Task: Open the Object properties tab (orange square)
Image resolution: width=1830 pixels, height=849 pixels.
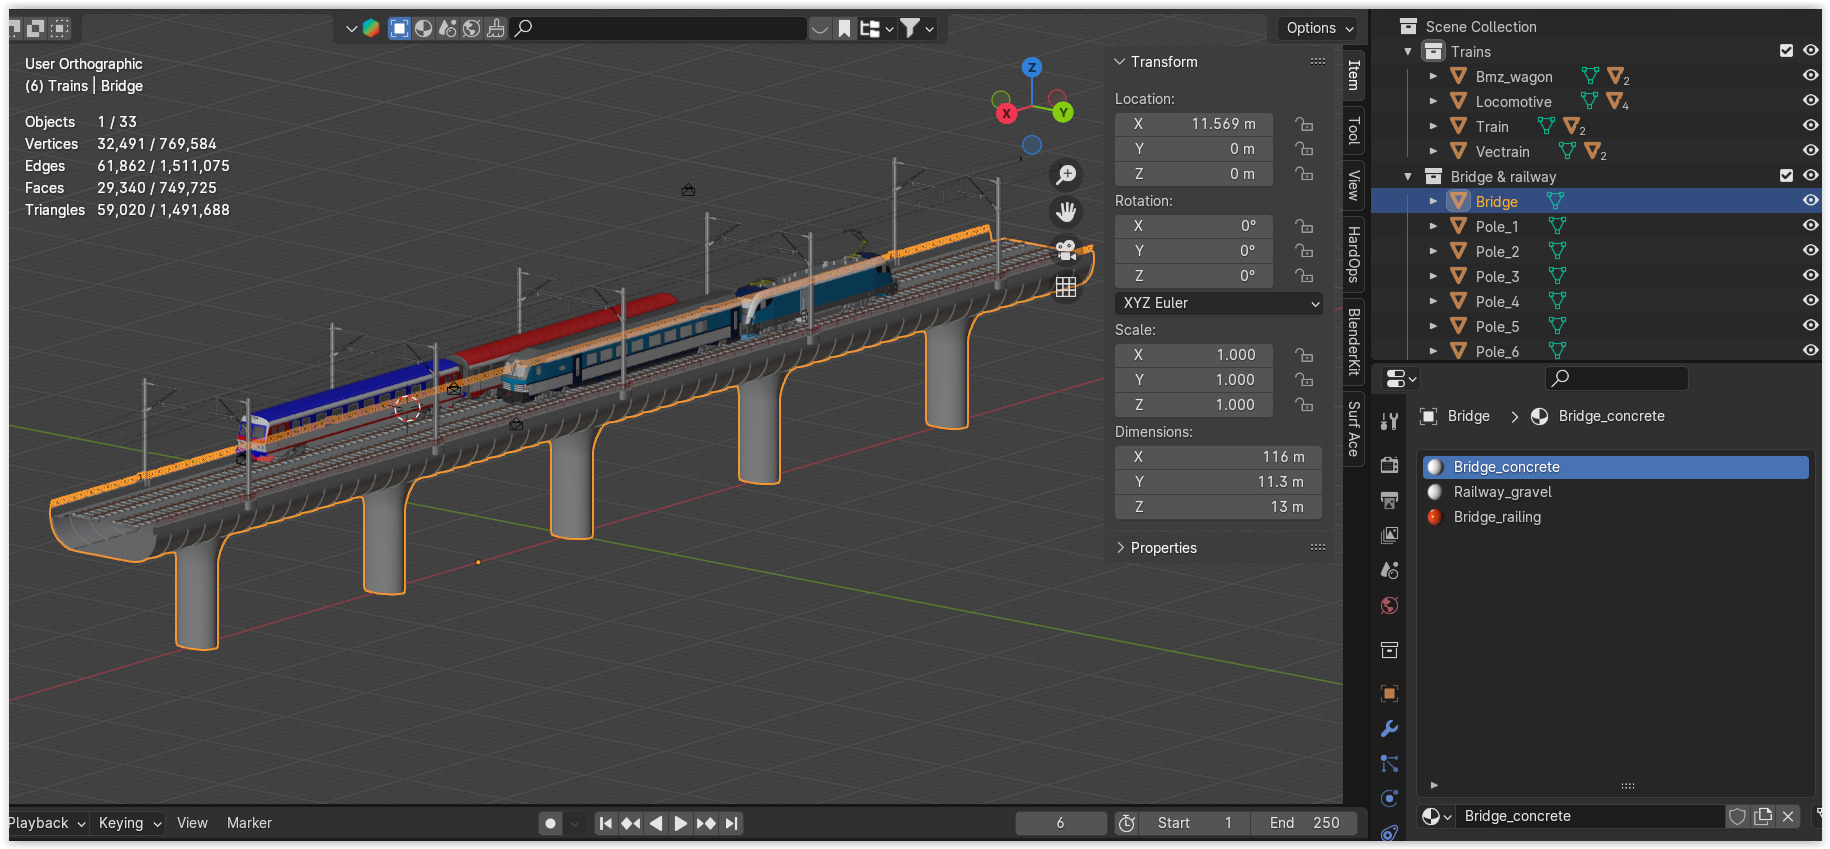Action: [x=1389, y=693]
